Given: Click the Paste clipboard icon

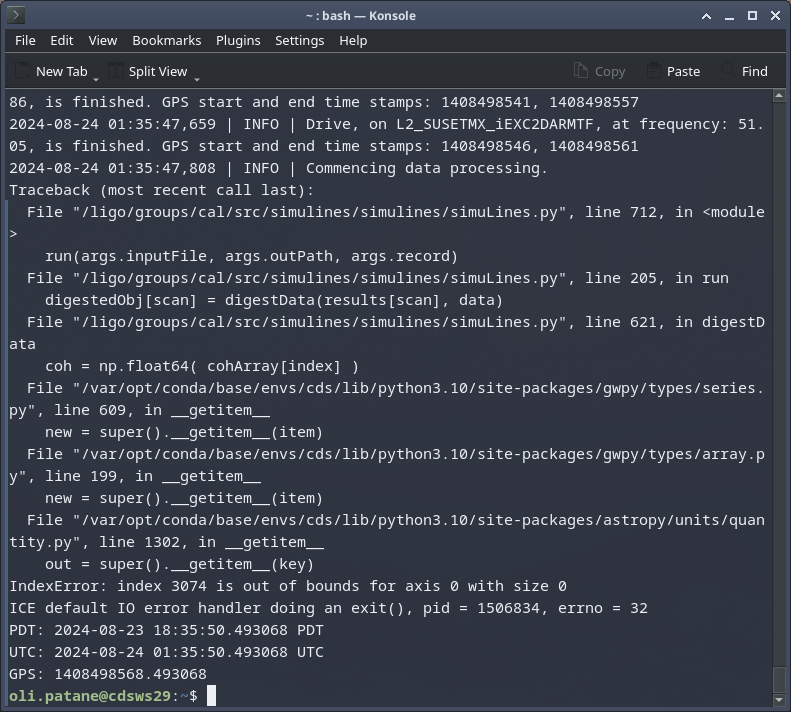Looking at the screenshot, I should [654, 70].
